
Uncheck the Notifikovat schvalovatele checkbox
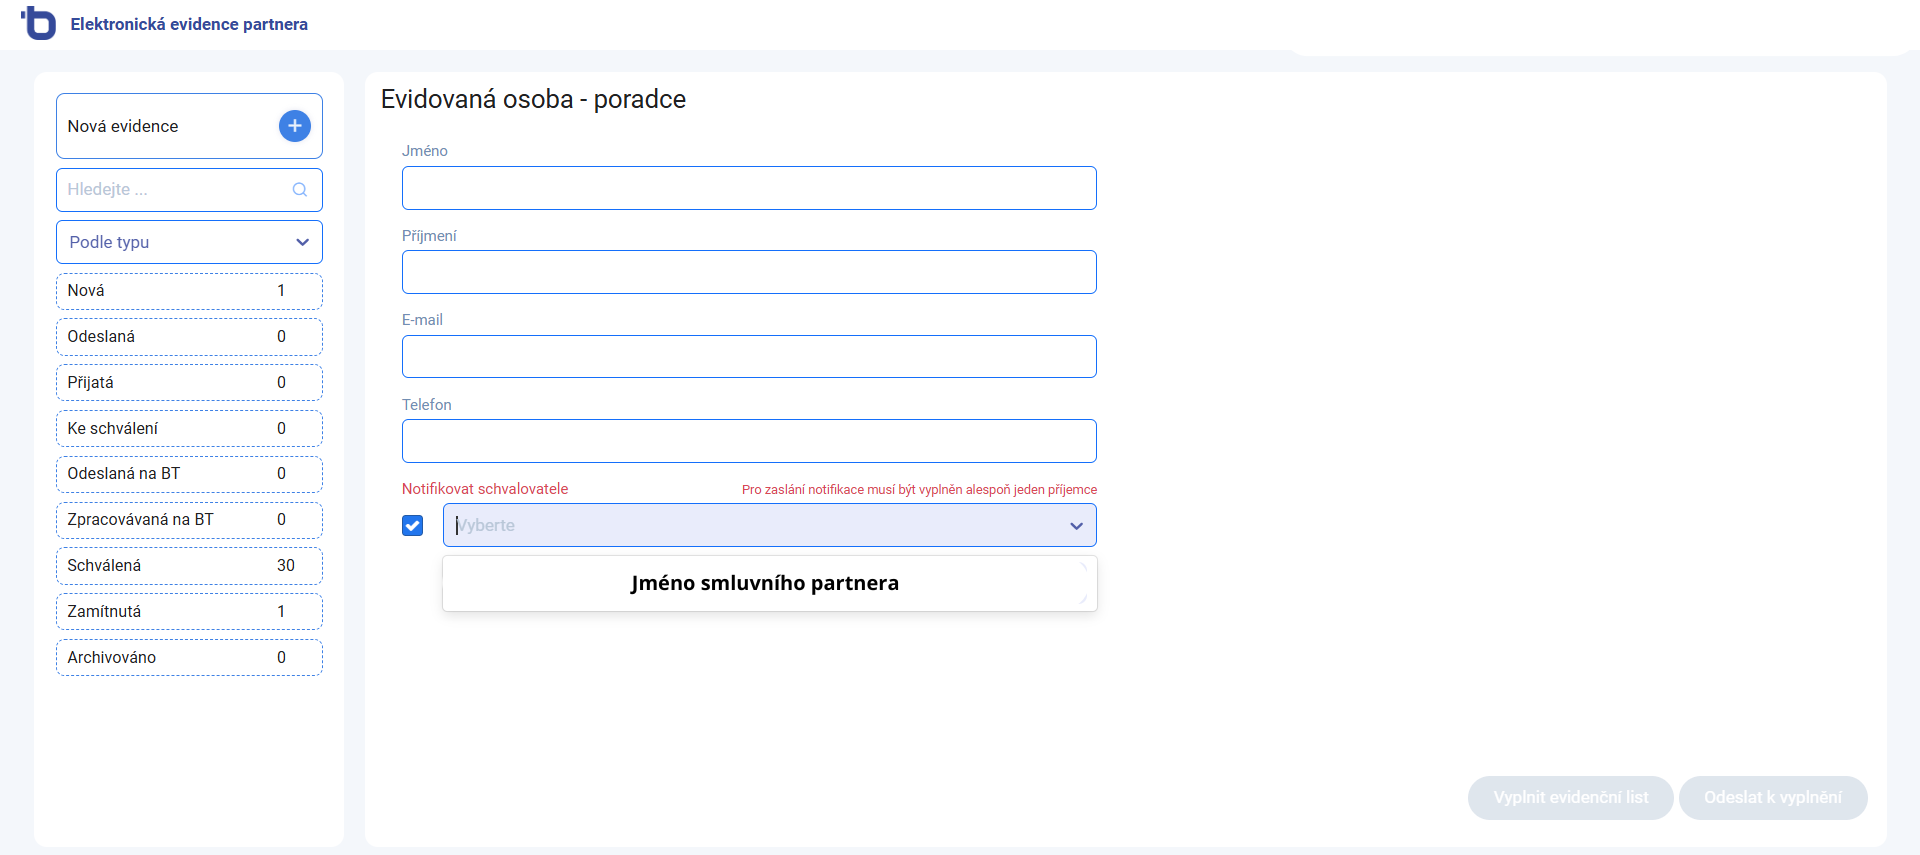point(412,526)
